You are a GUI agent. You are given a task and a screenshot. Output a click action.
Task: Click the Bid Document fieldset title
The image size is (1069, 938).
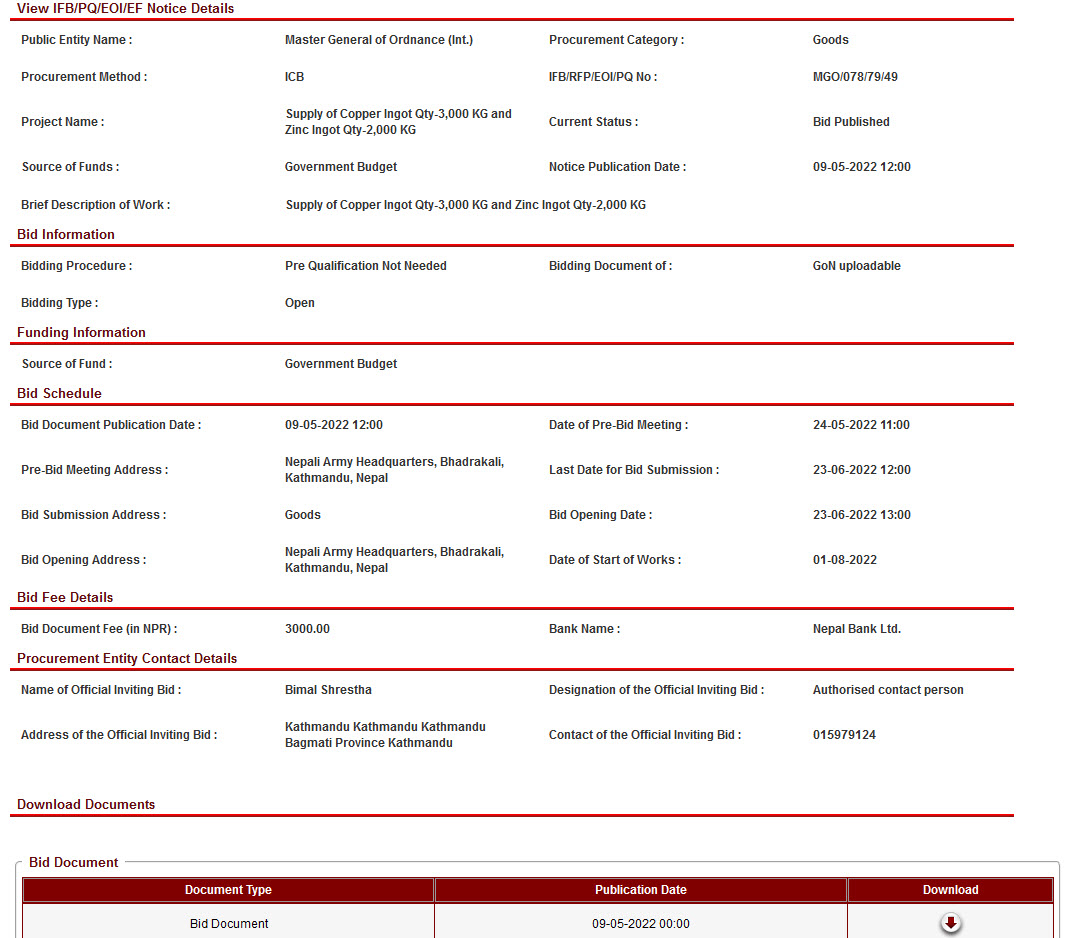coord(74,862)
